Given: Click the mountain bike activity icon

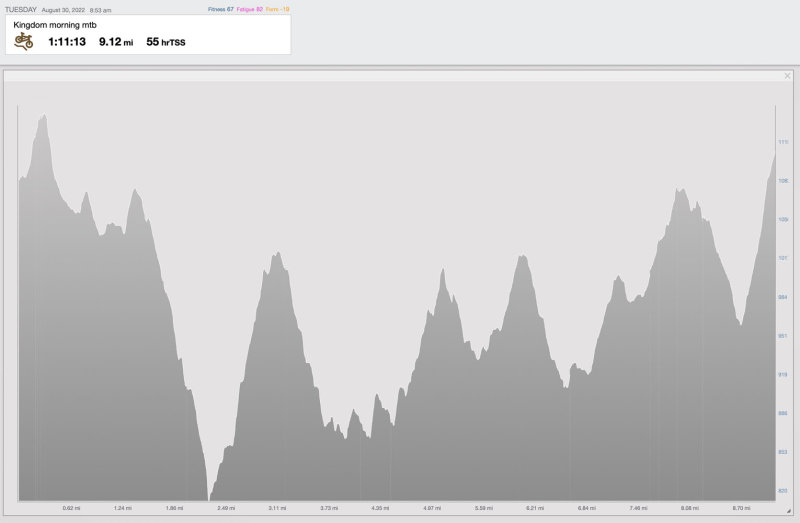Looking at the screenshot, I should coord(23,41).
